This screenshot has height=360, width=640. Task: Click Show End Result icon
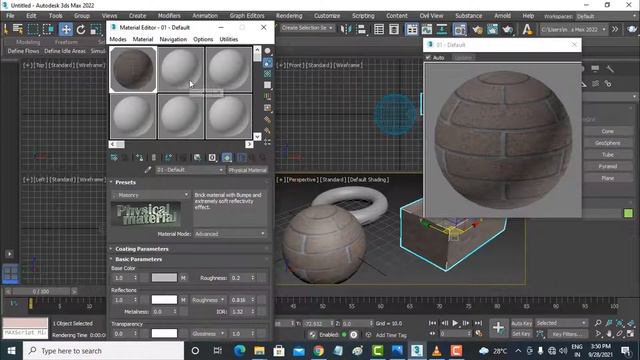coord(242,158)
